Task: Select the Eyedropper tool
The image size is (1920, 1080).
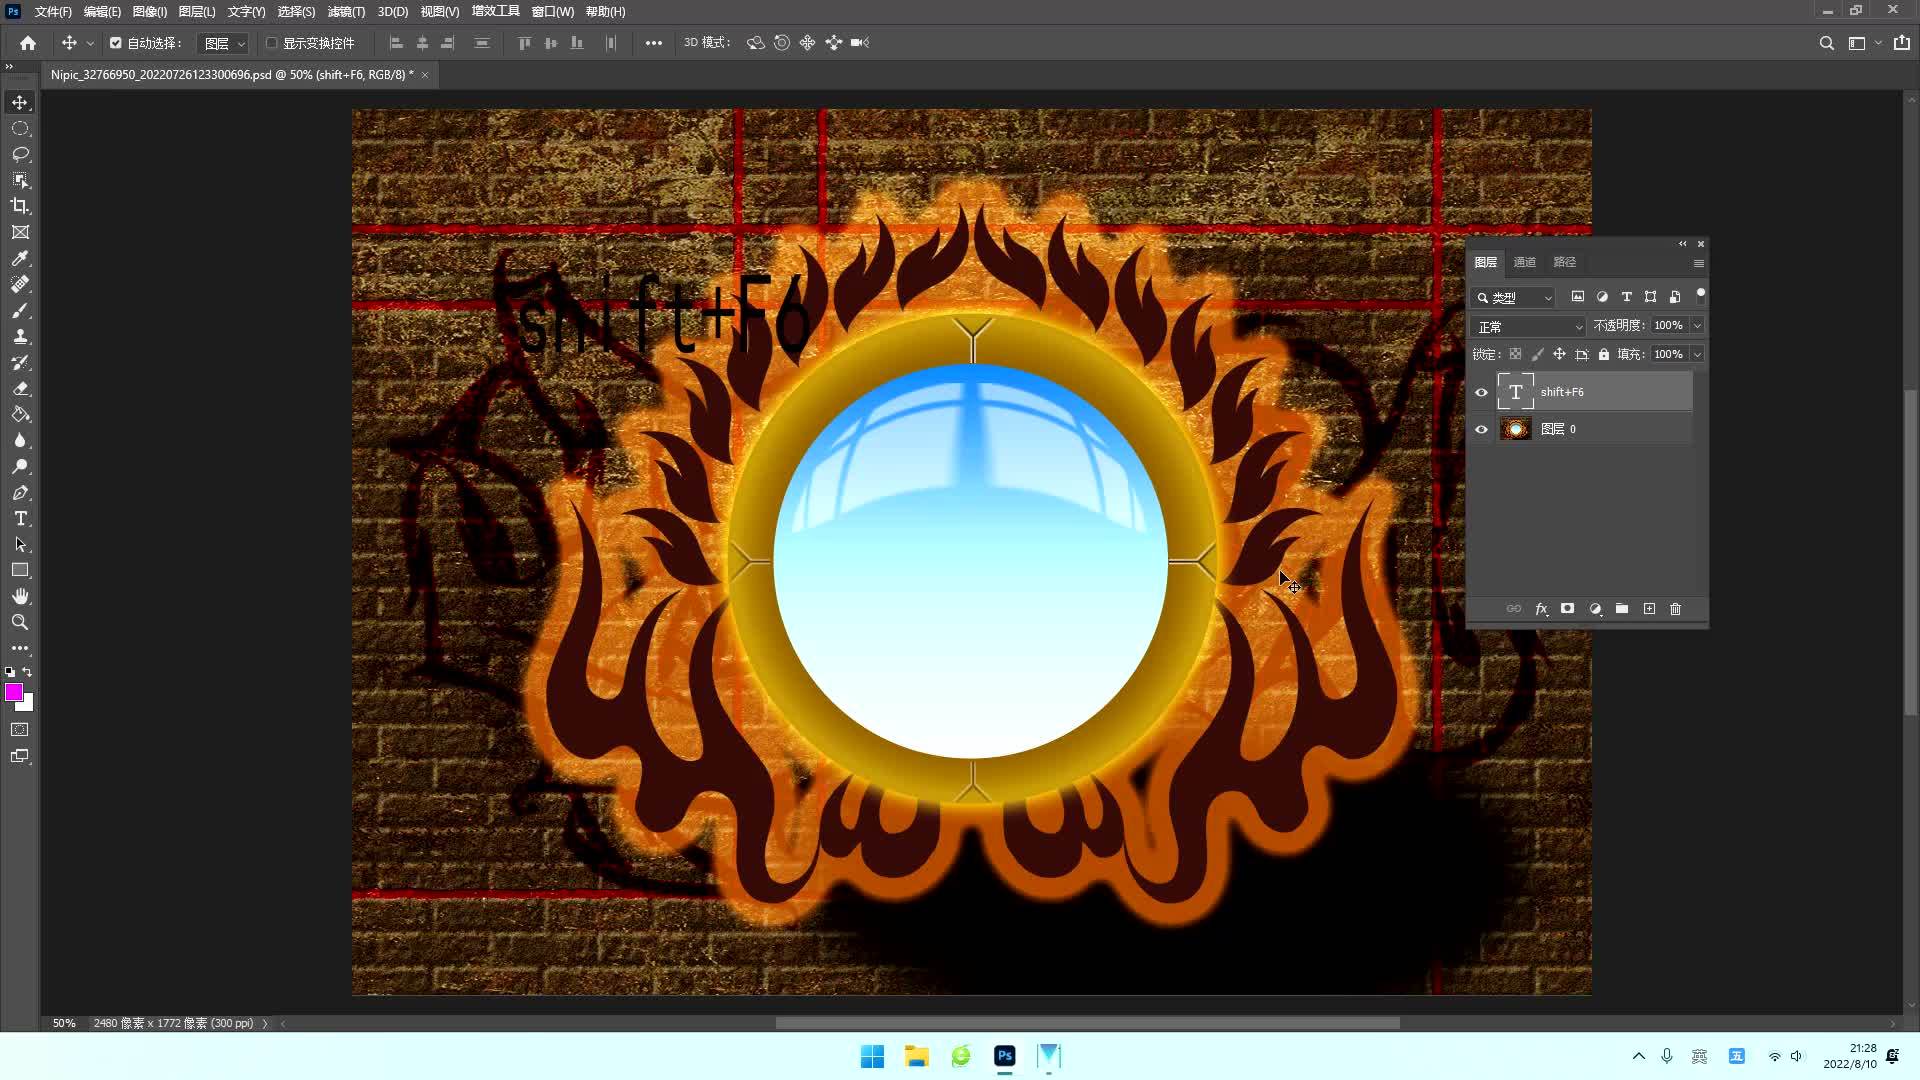Action: (20, 258)
